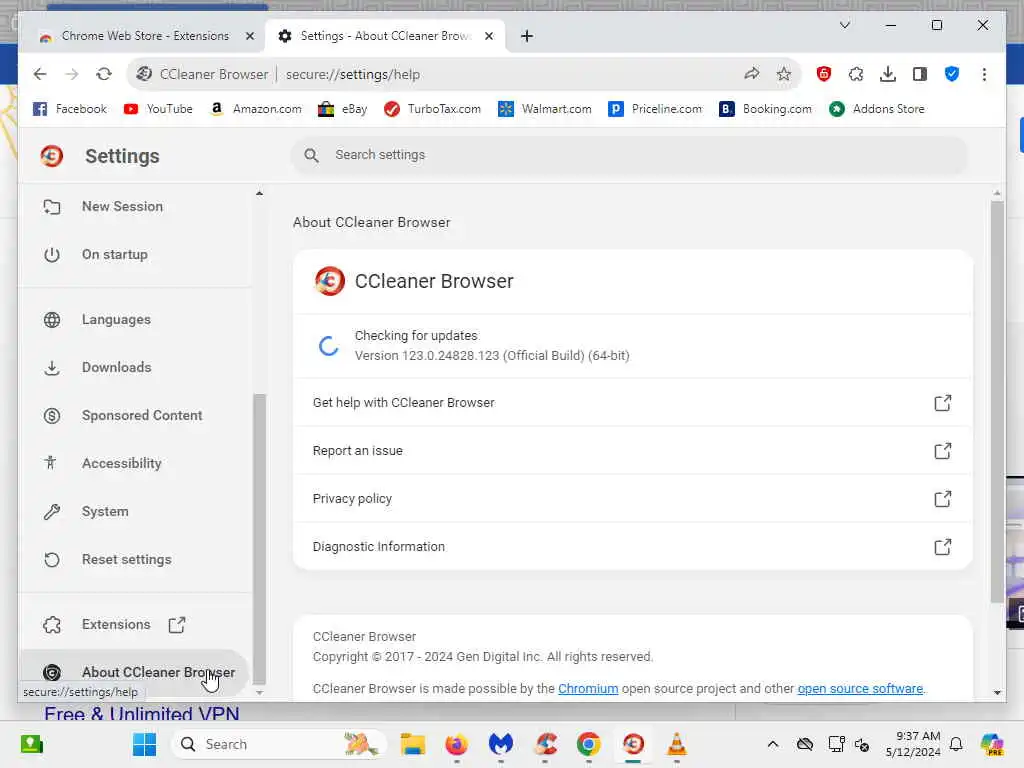Screen dimensions: 1024x768
Task: Open the TurboTax.com bookmark
Action: pos(432,109)
